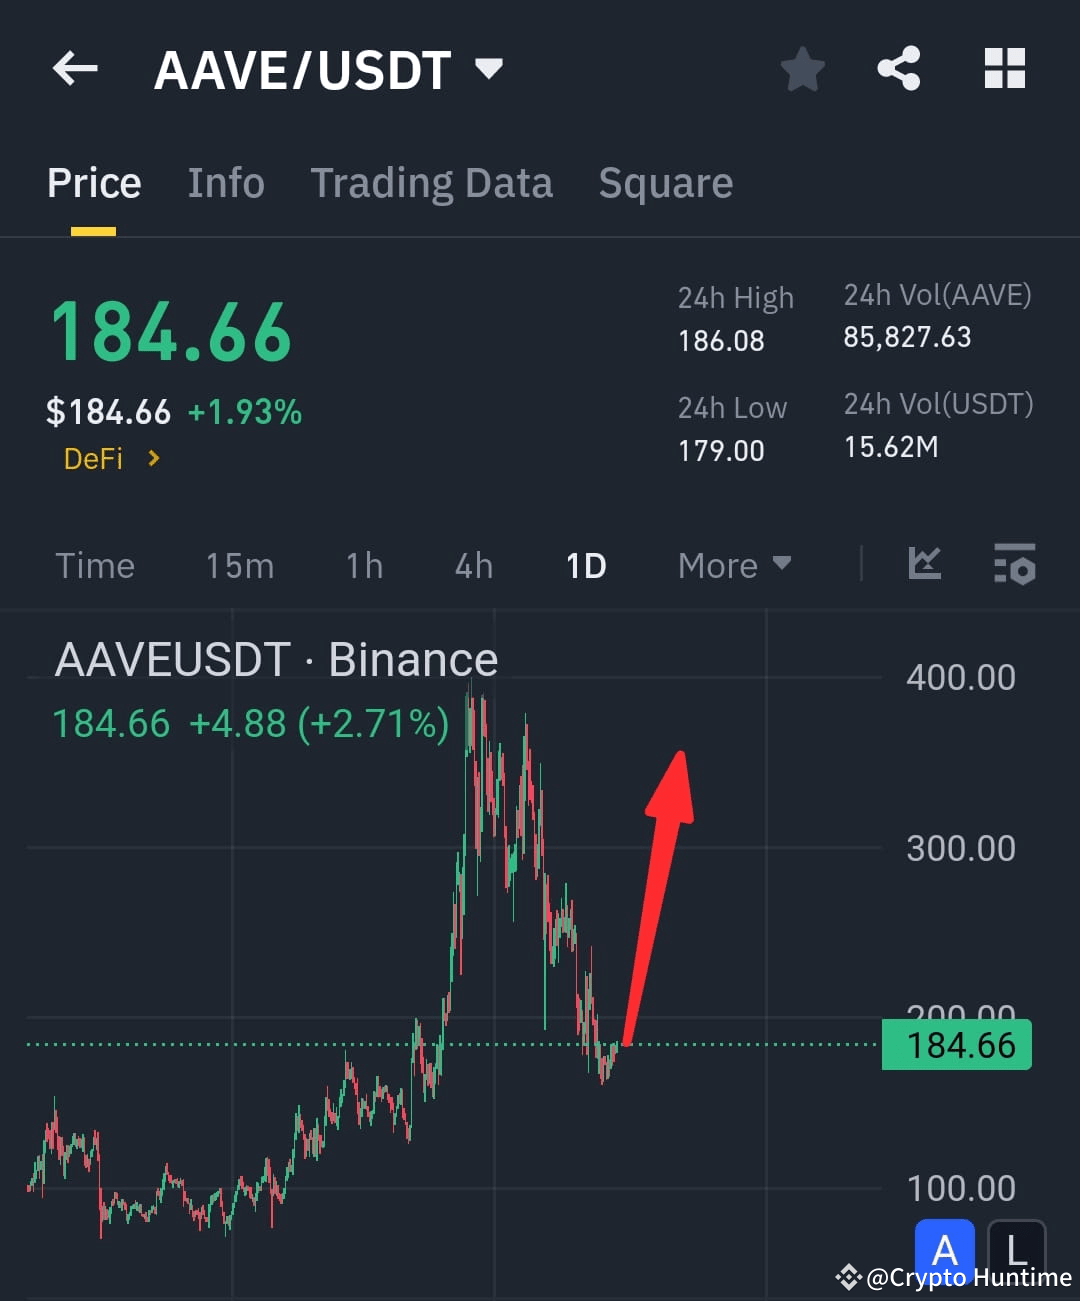The height and width of the screenshot is (1301, 1080).
Task: Open the Square tab
Action: pos(665,183)
